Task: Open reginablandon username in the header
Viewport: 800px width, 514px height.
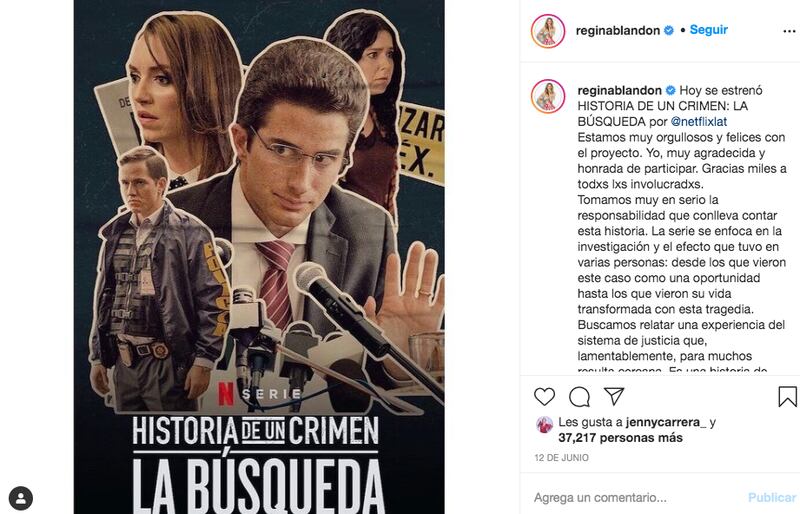Action: click(x=617, y=31)
